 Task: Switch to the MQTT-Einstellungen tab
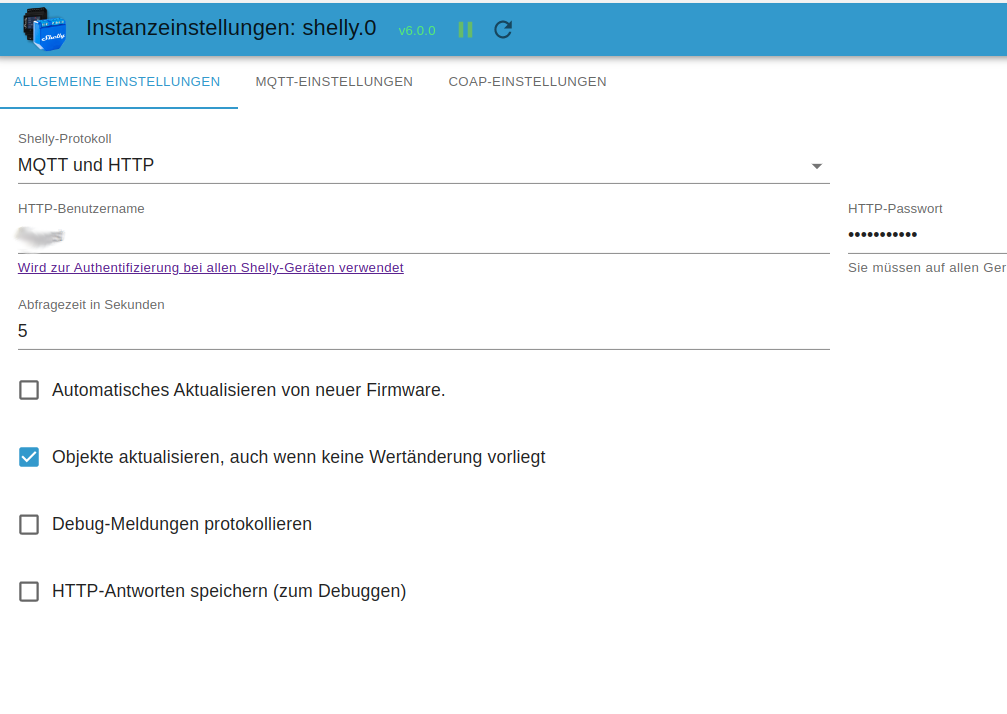pyautogui.click(x=334, y=82)
